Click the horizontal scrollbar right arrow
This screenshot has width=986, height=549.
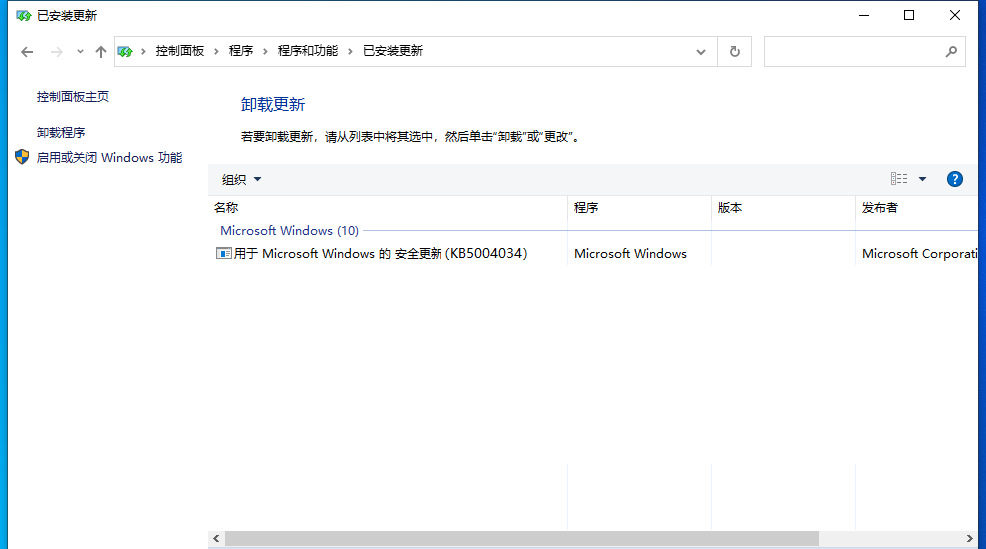970,538
